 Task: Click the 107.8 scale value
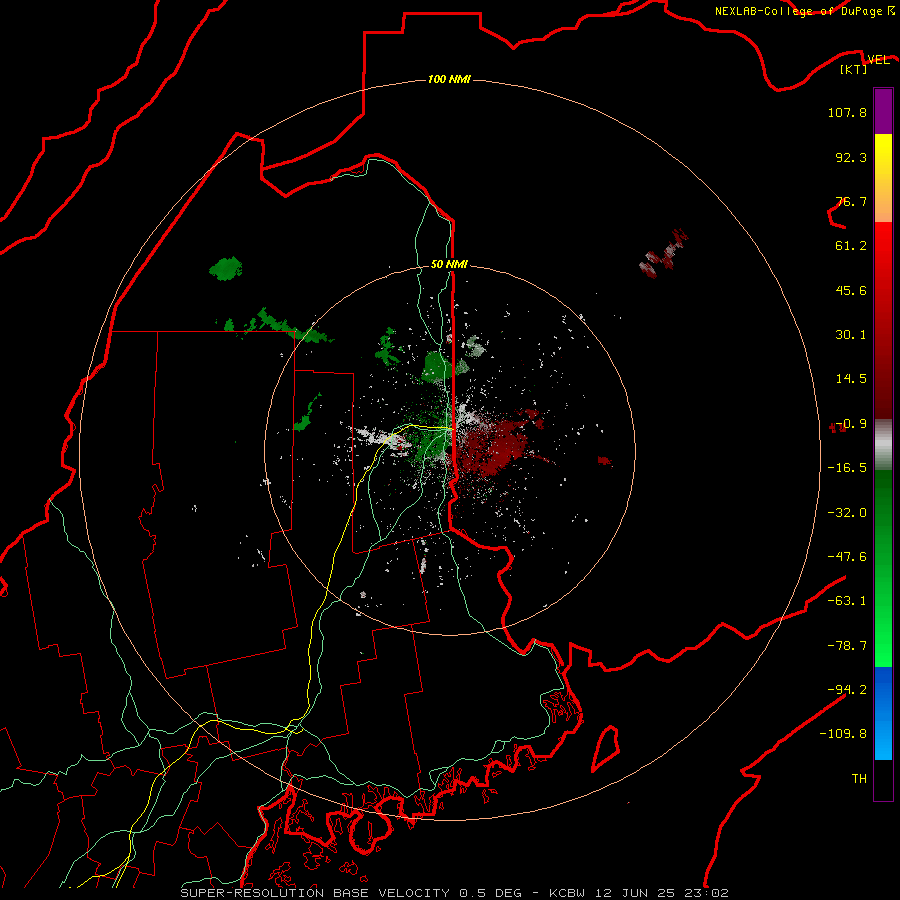pyautogui.click(x=847, y=112)
